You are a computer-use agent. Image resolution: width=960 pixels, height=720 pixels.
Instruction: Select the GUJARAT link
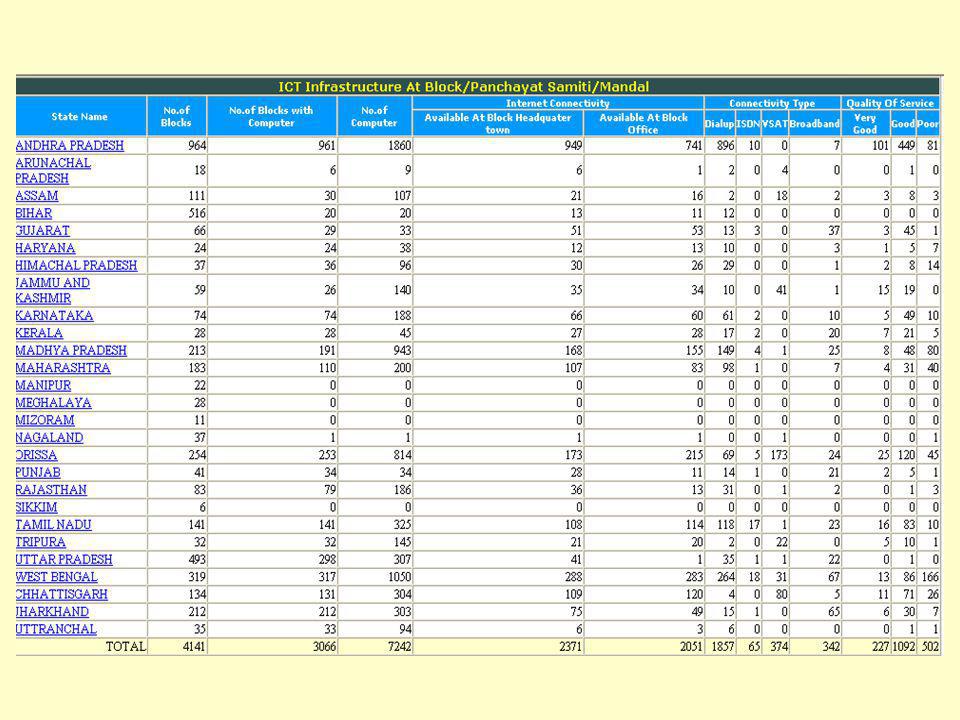pyautogui.click(x=43, y=231)
